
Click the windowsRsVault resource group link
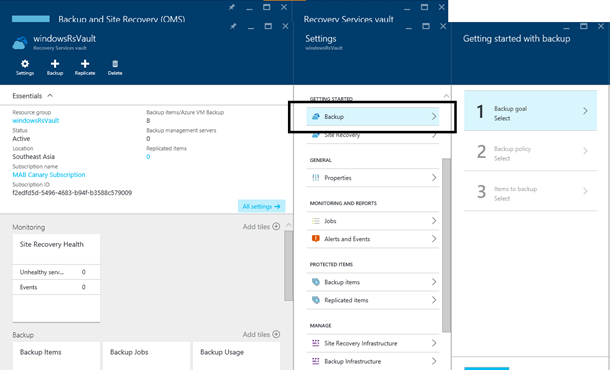[x=36, y=121]
